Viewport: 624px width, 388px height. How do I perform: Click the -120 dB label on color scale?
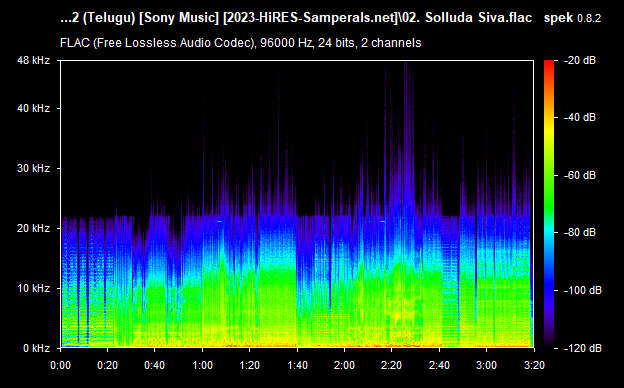pyautogui.click(x=583, y=348)
